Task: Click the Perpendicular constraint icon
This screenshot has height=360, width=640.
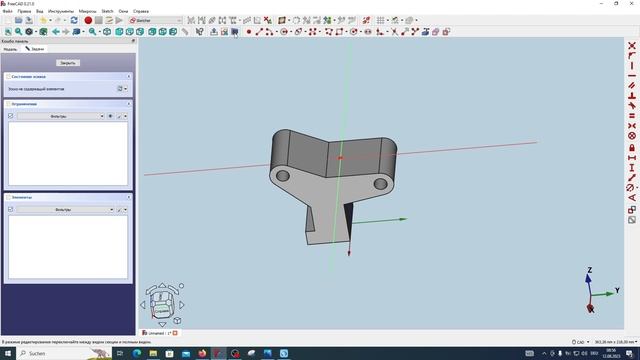Action: 632,96
